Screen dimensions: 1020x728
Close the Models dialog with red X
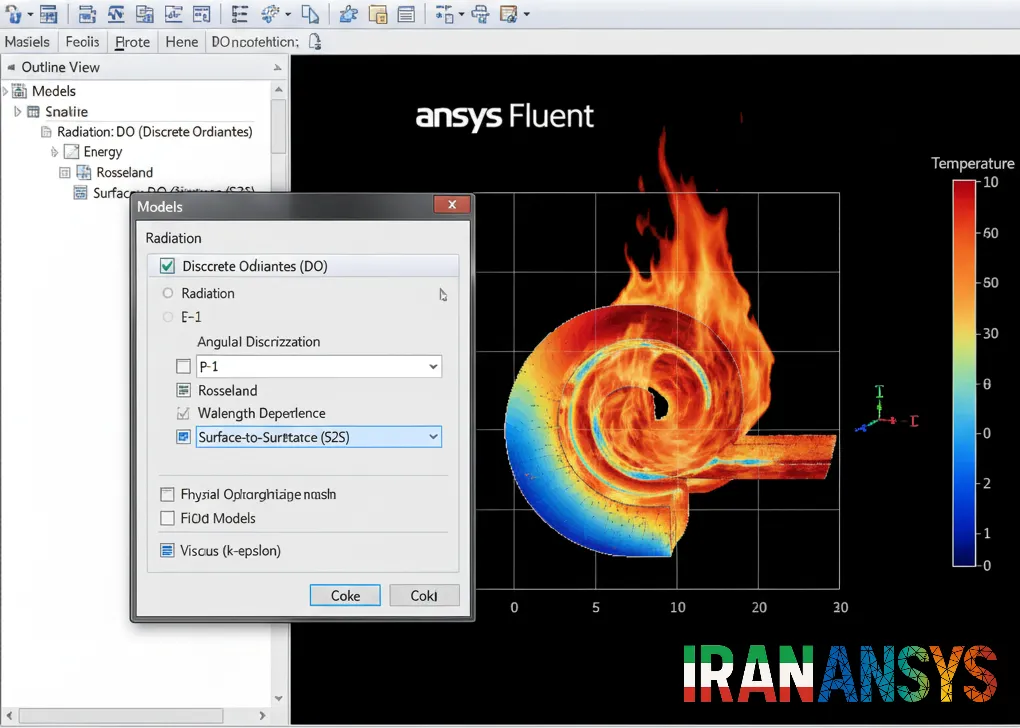452,205
